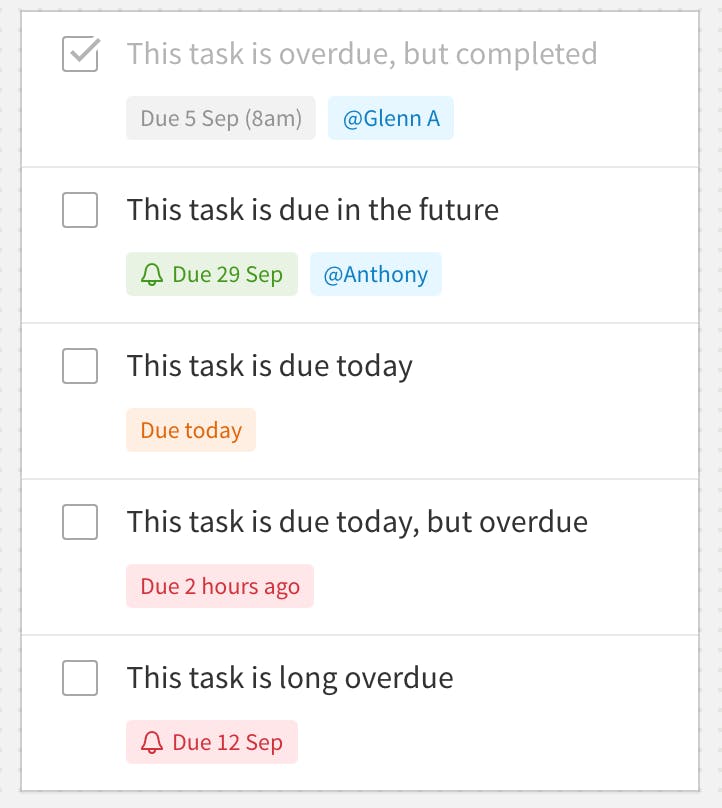722x808 pixels.
Task: Click the red bell icon on Due 12 Sep
Action: pyautogui.click(x=152, y=743)
